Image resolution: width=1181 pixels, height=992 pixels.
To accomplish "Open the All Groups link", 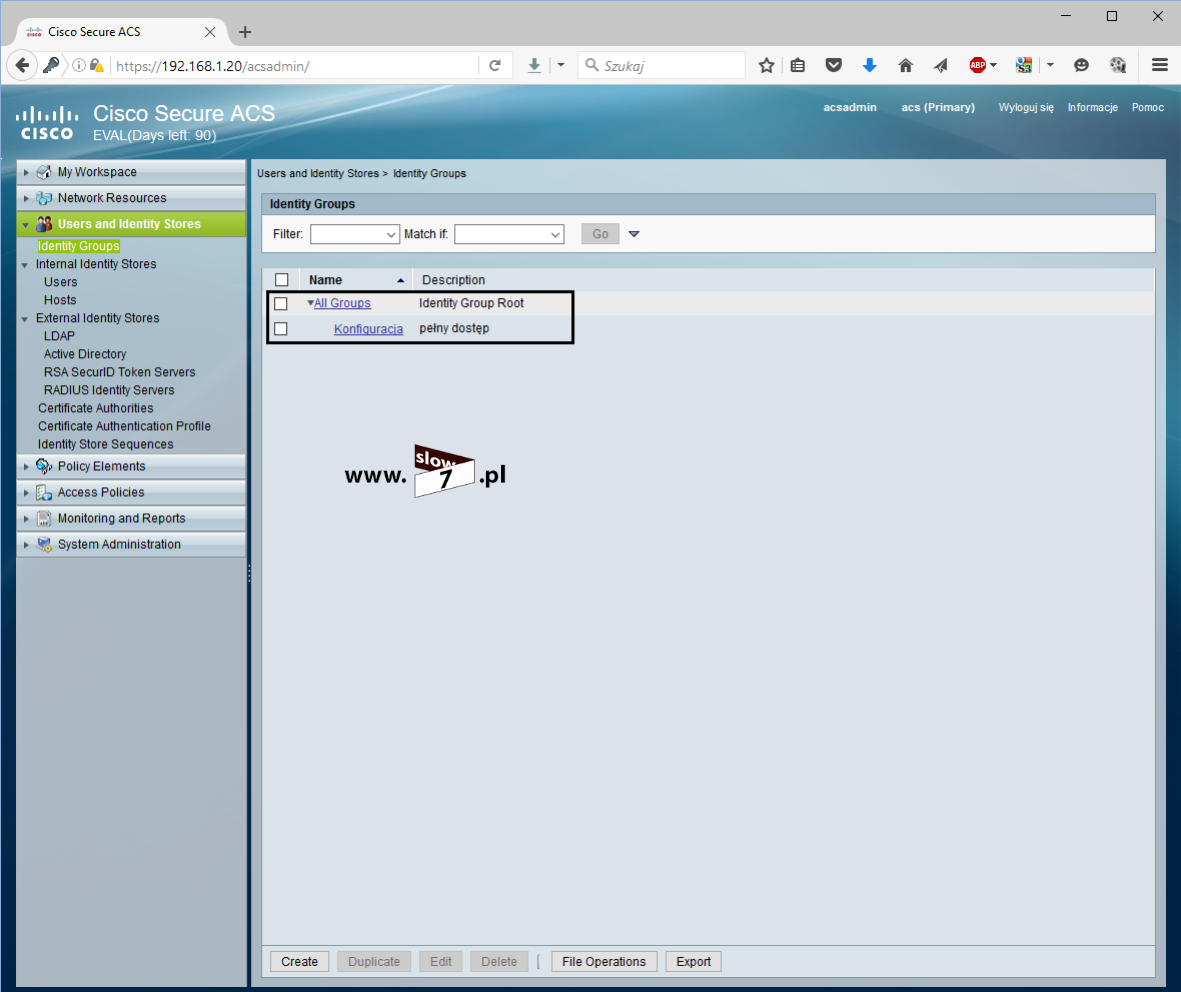I will (343, 303).
